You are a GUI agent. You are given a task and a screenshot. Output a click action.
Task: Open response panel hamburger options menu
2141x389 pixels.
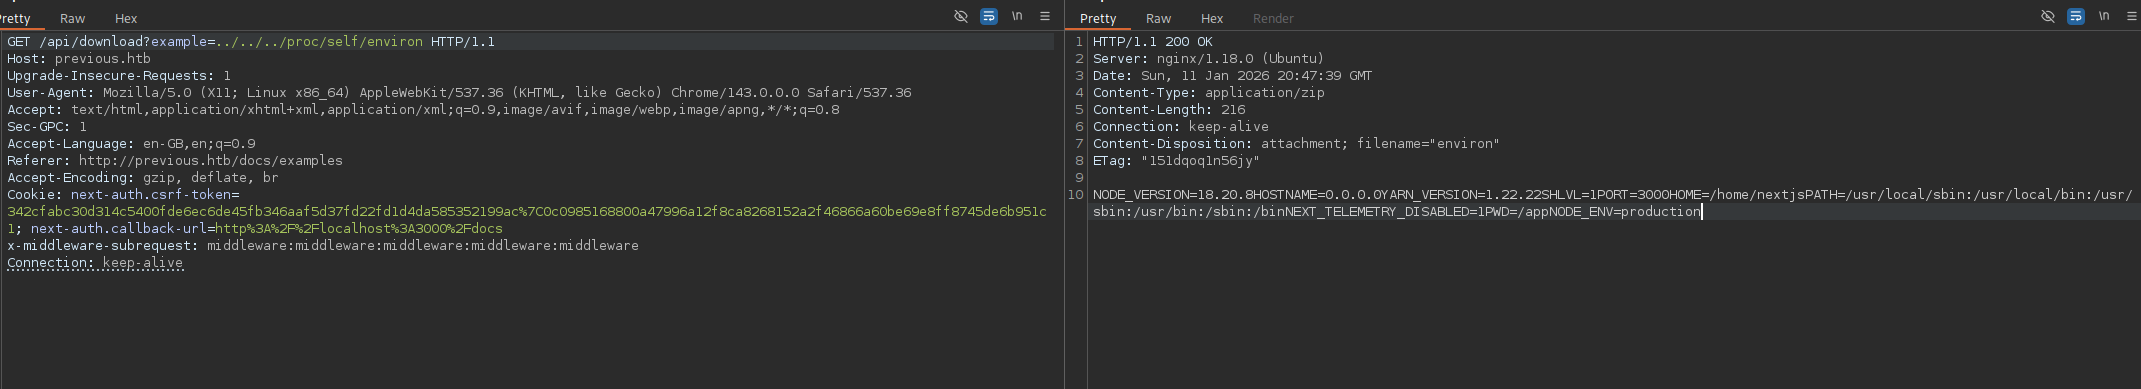coord(2132,16)
